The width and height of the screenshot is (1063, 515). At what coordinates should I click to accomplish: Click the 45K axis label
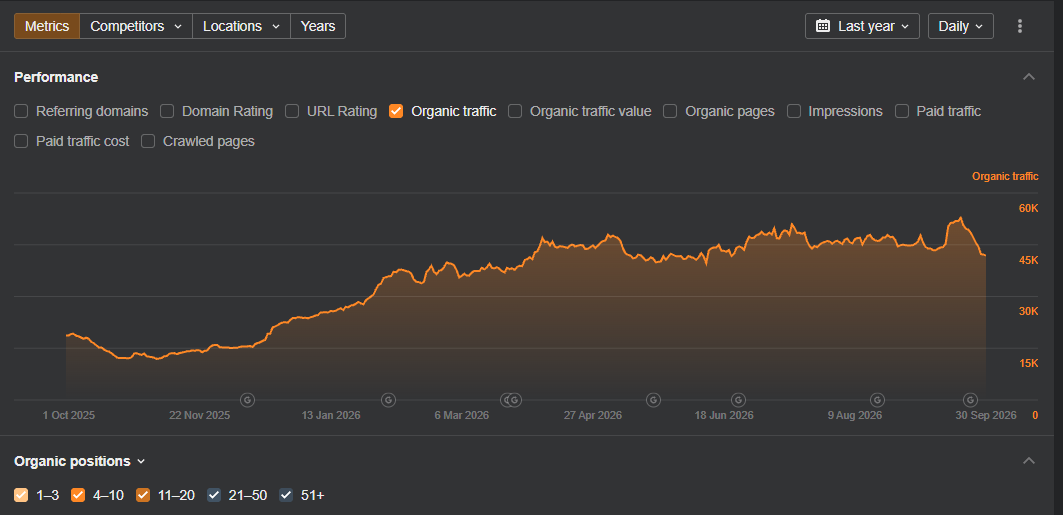click(1028, 260)
